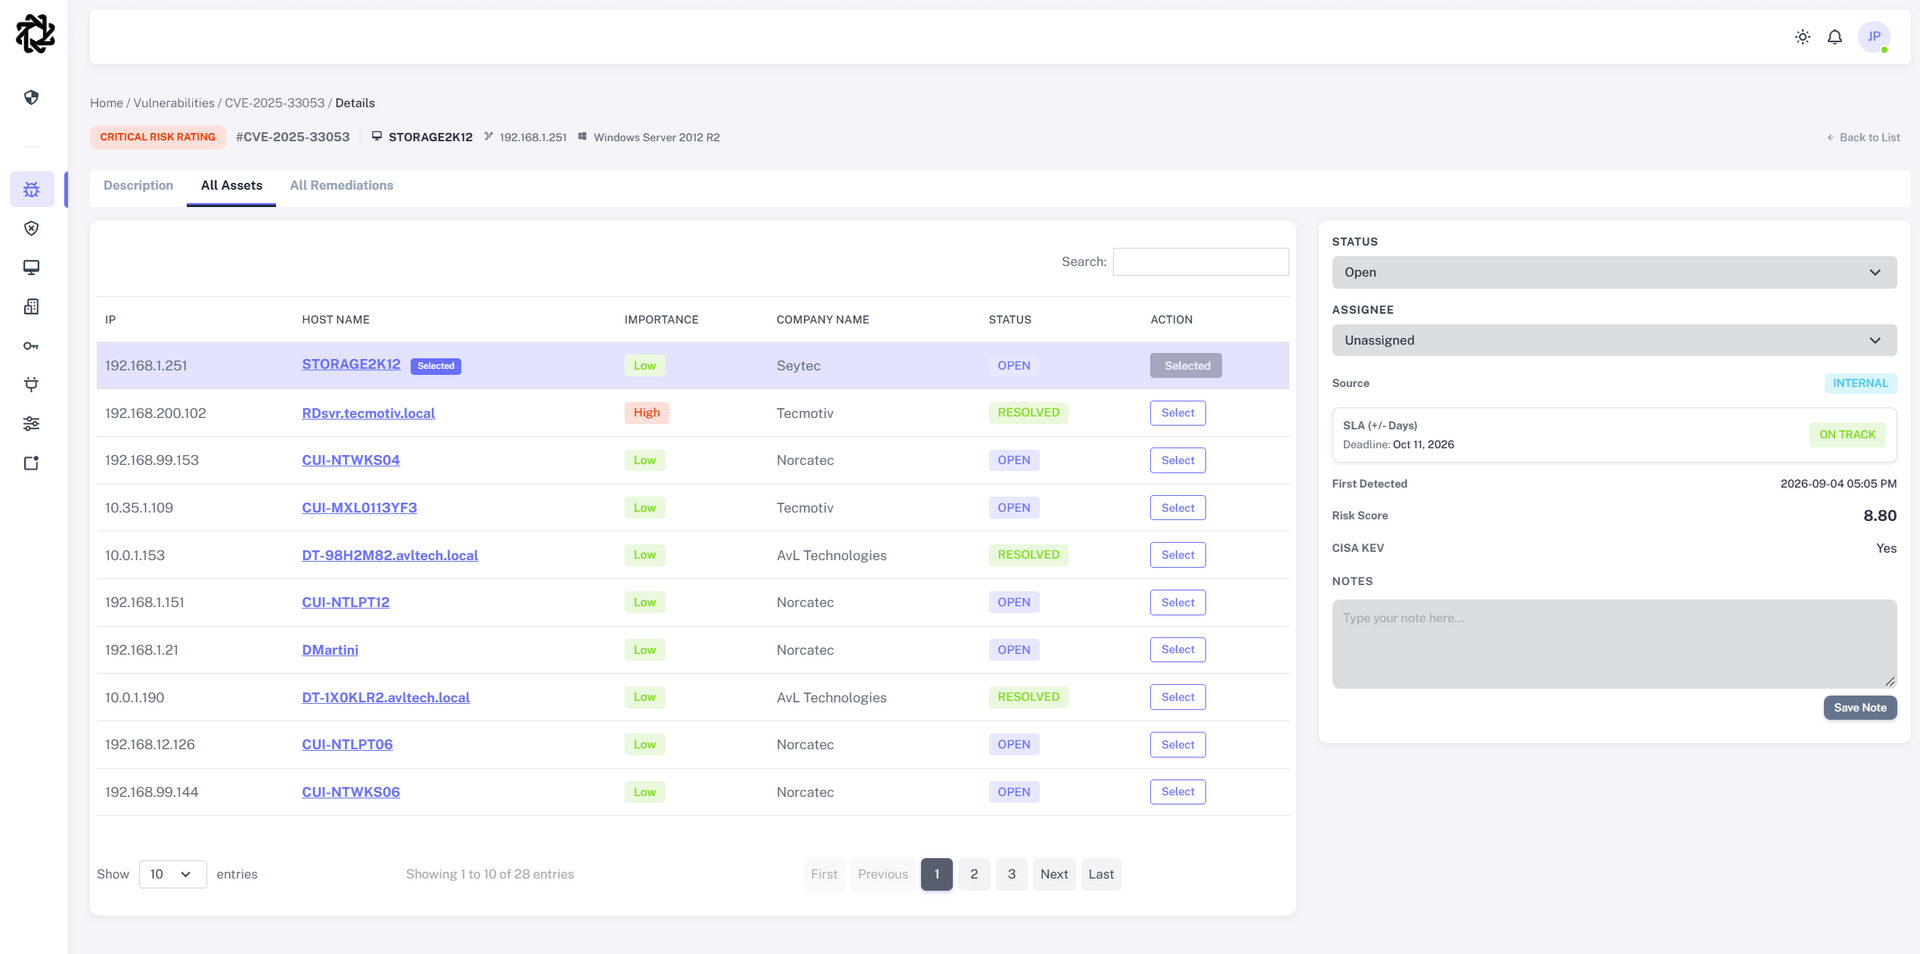Screen dimensions: 1920x954
Task: Switch to the All Remediations tab
Action: pyautogui.click(x=342, y=186)
